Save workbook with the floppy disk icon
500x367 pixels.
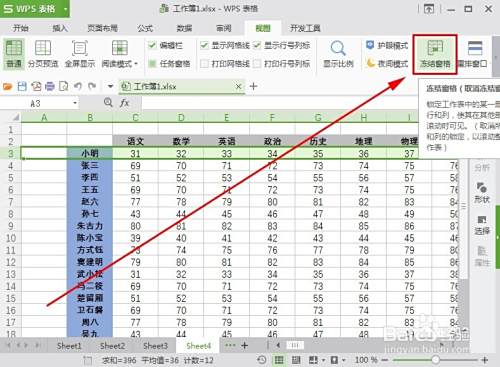(22, 87)
